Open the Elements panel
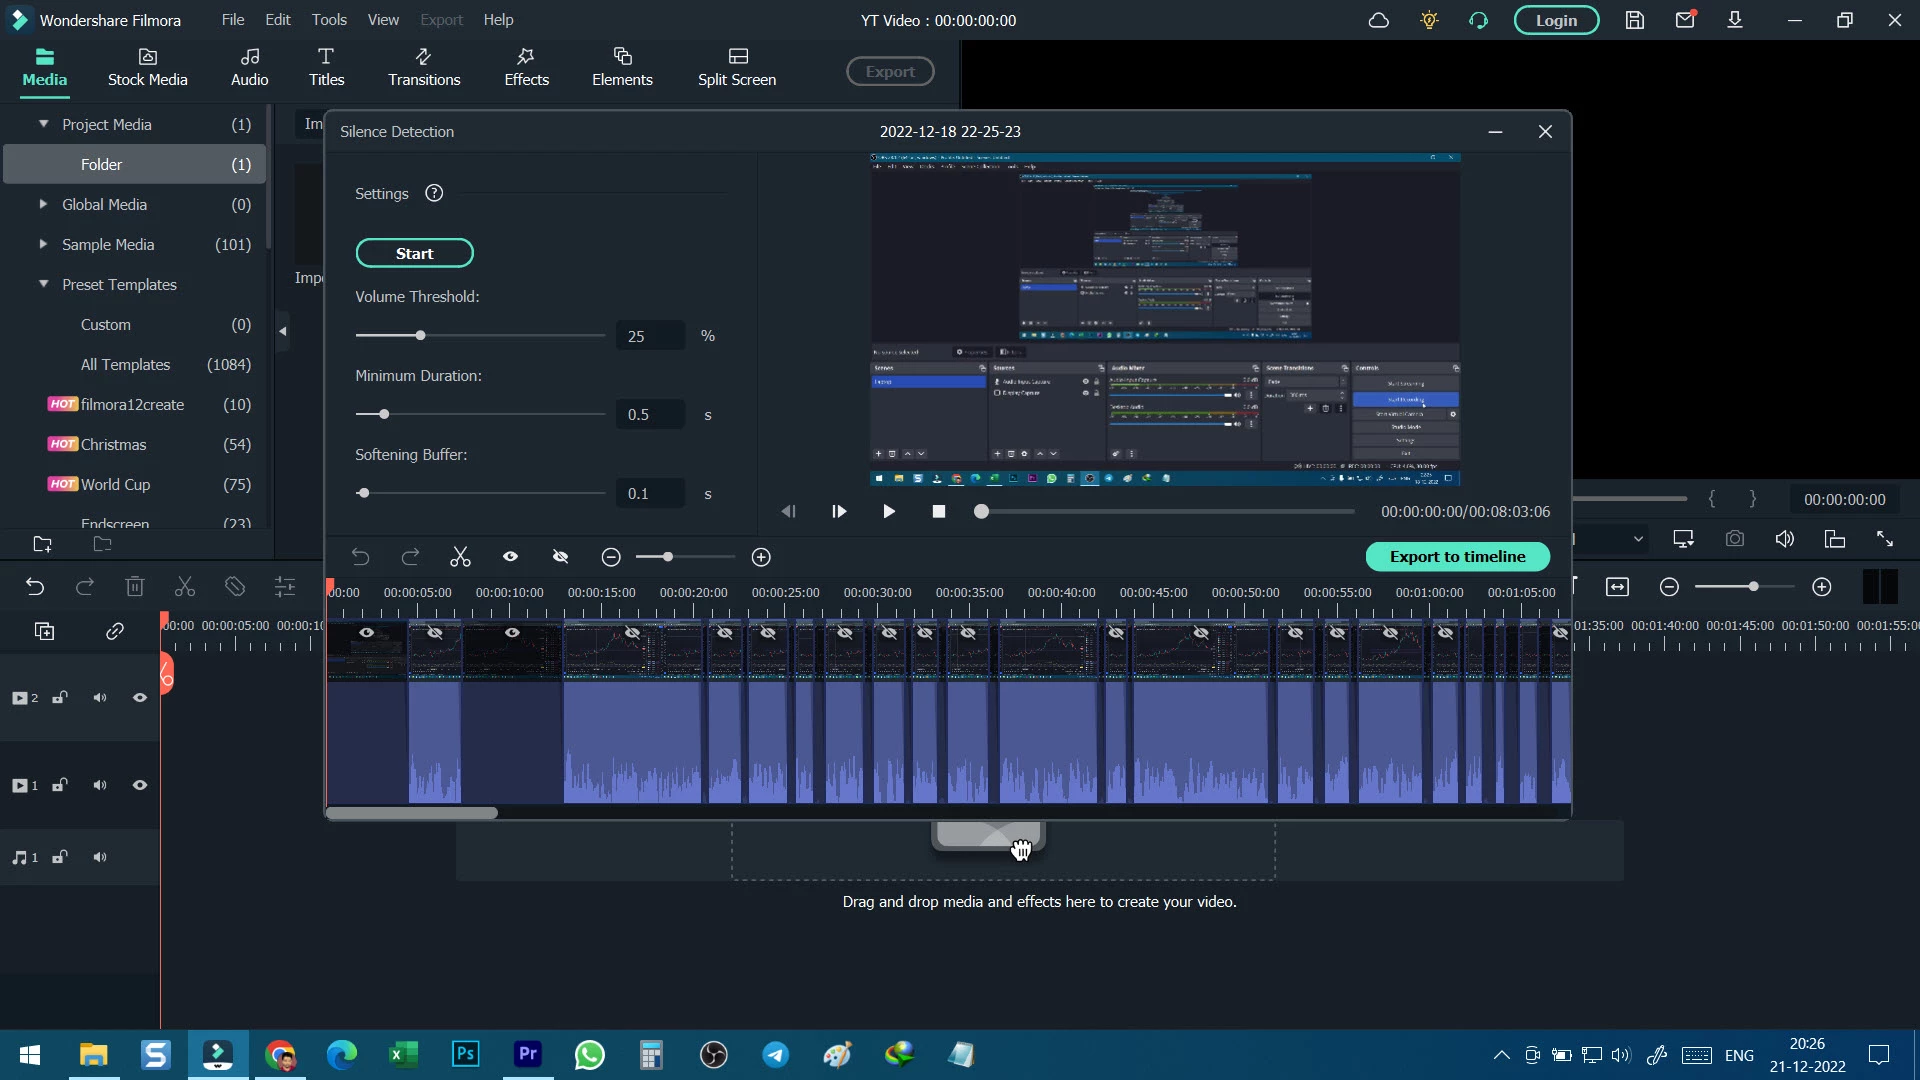The height and width of the screenshot is (1080, 1920). coord(622,66)
